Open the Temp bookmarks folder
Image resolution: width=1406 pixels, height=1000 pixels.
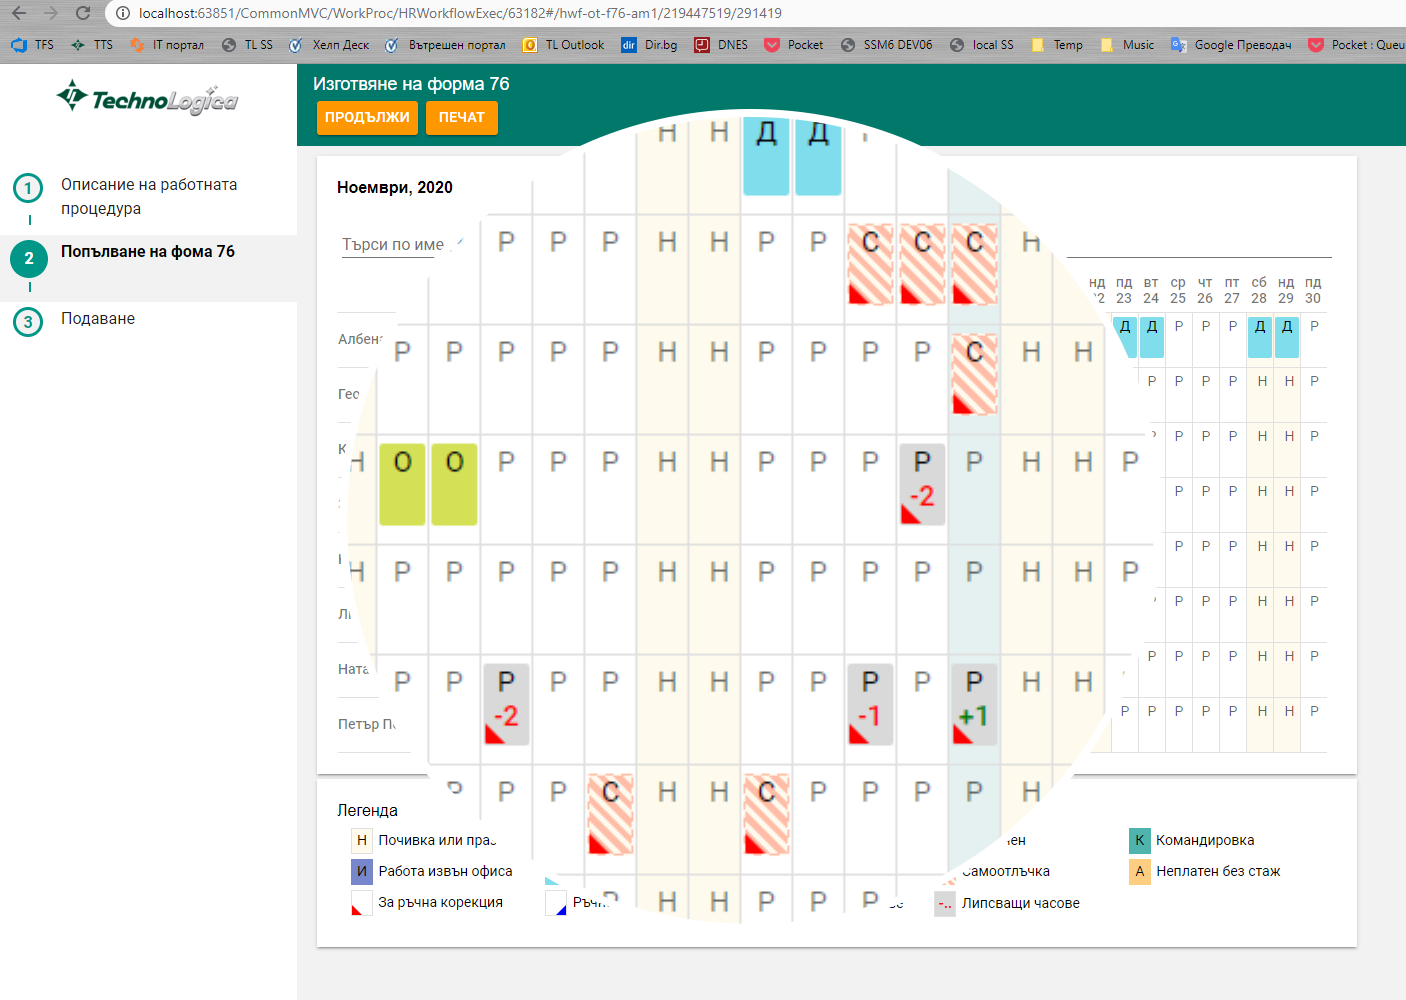(1057, 45)
